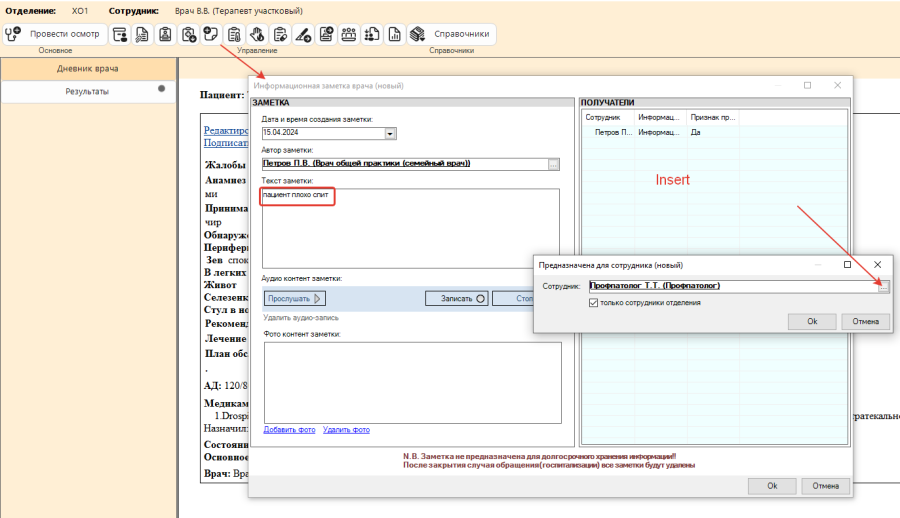The height and width of the screenshot is (518, 900).
Task: Click the play triangle on Прослушать button
Action: [319, 299]
